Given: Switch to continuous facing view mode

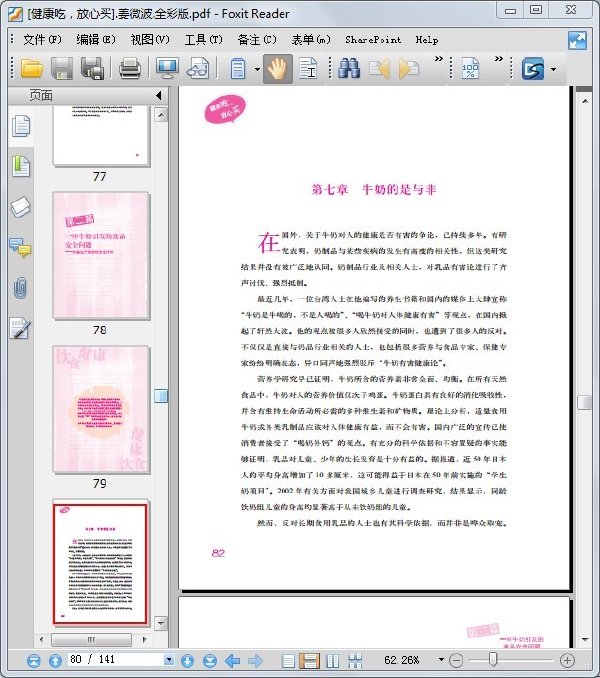Looking at the screenshot, I should 355,660.
